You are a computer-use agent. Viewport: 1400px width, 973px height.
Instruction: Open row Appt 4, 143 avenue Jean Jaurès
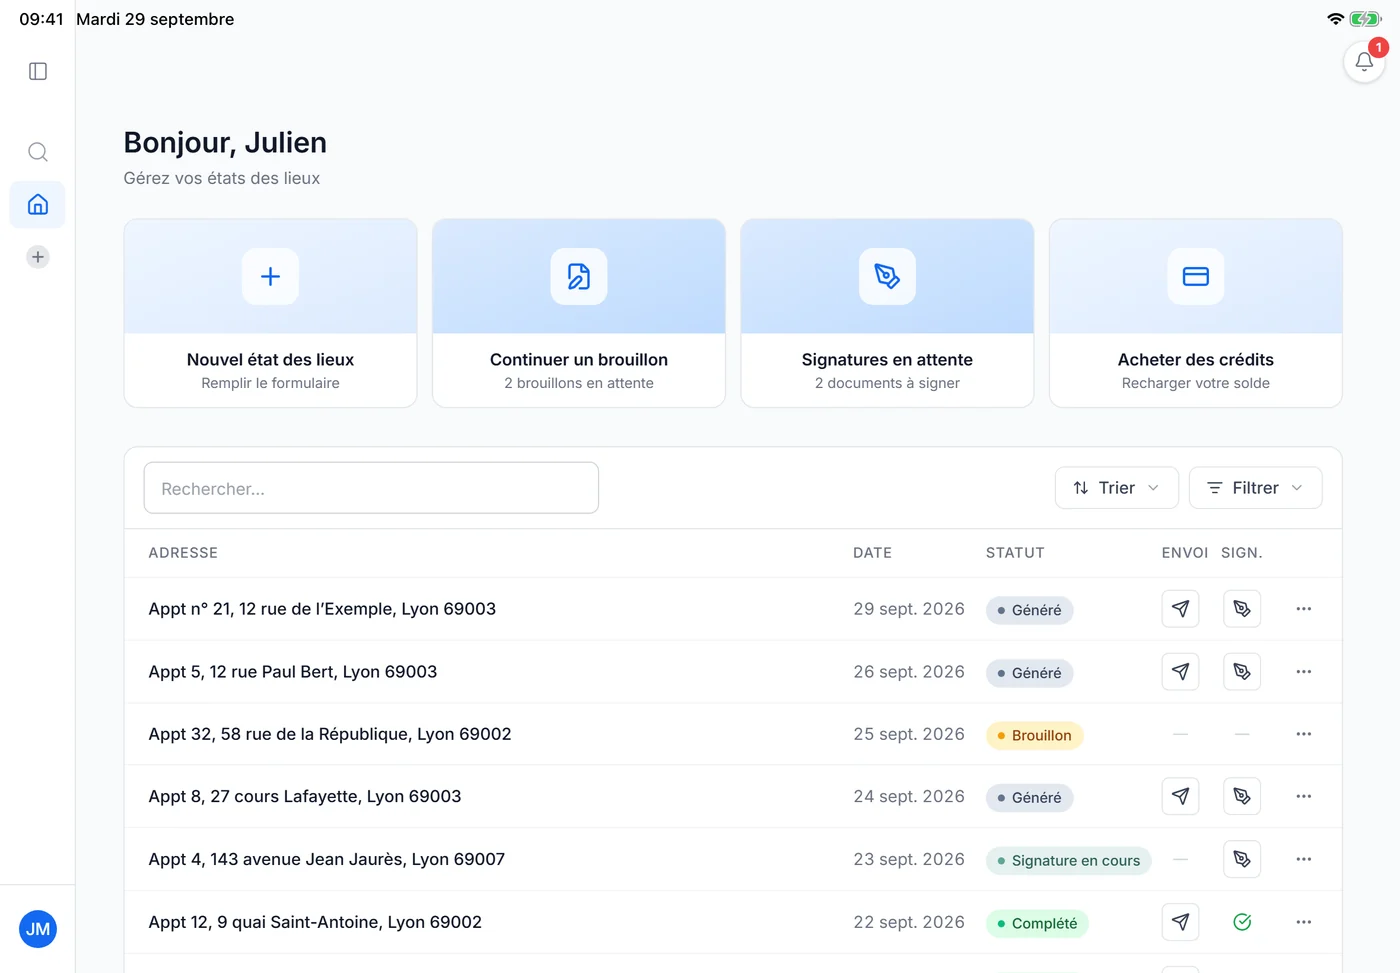(733, 859)
